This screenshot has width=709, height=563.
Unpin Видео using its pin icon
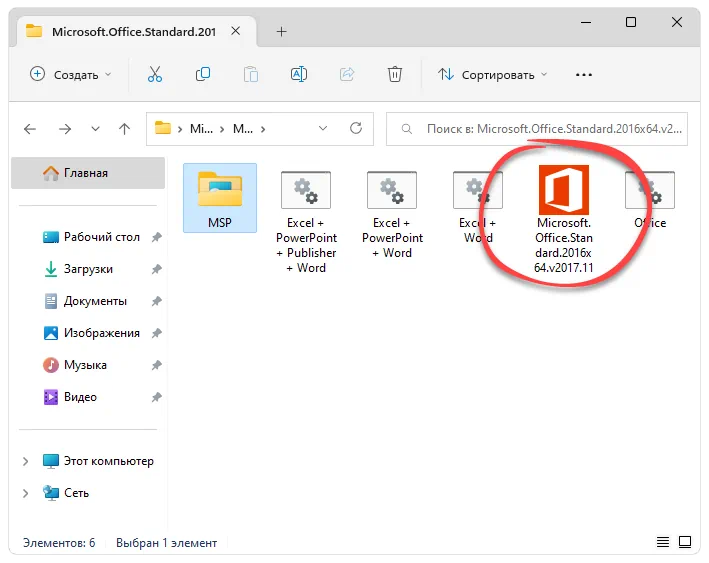(x=156, y=397)
